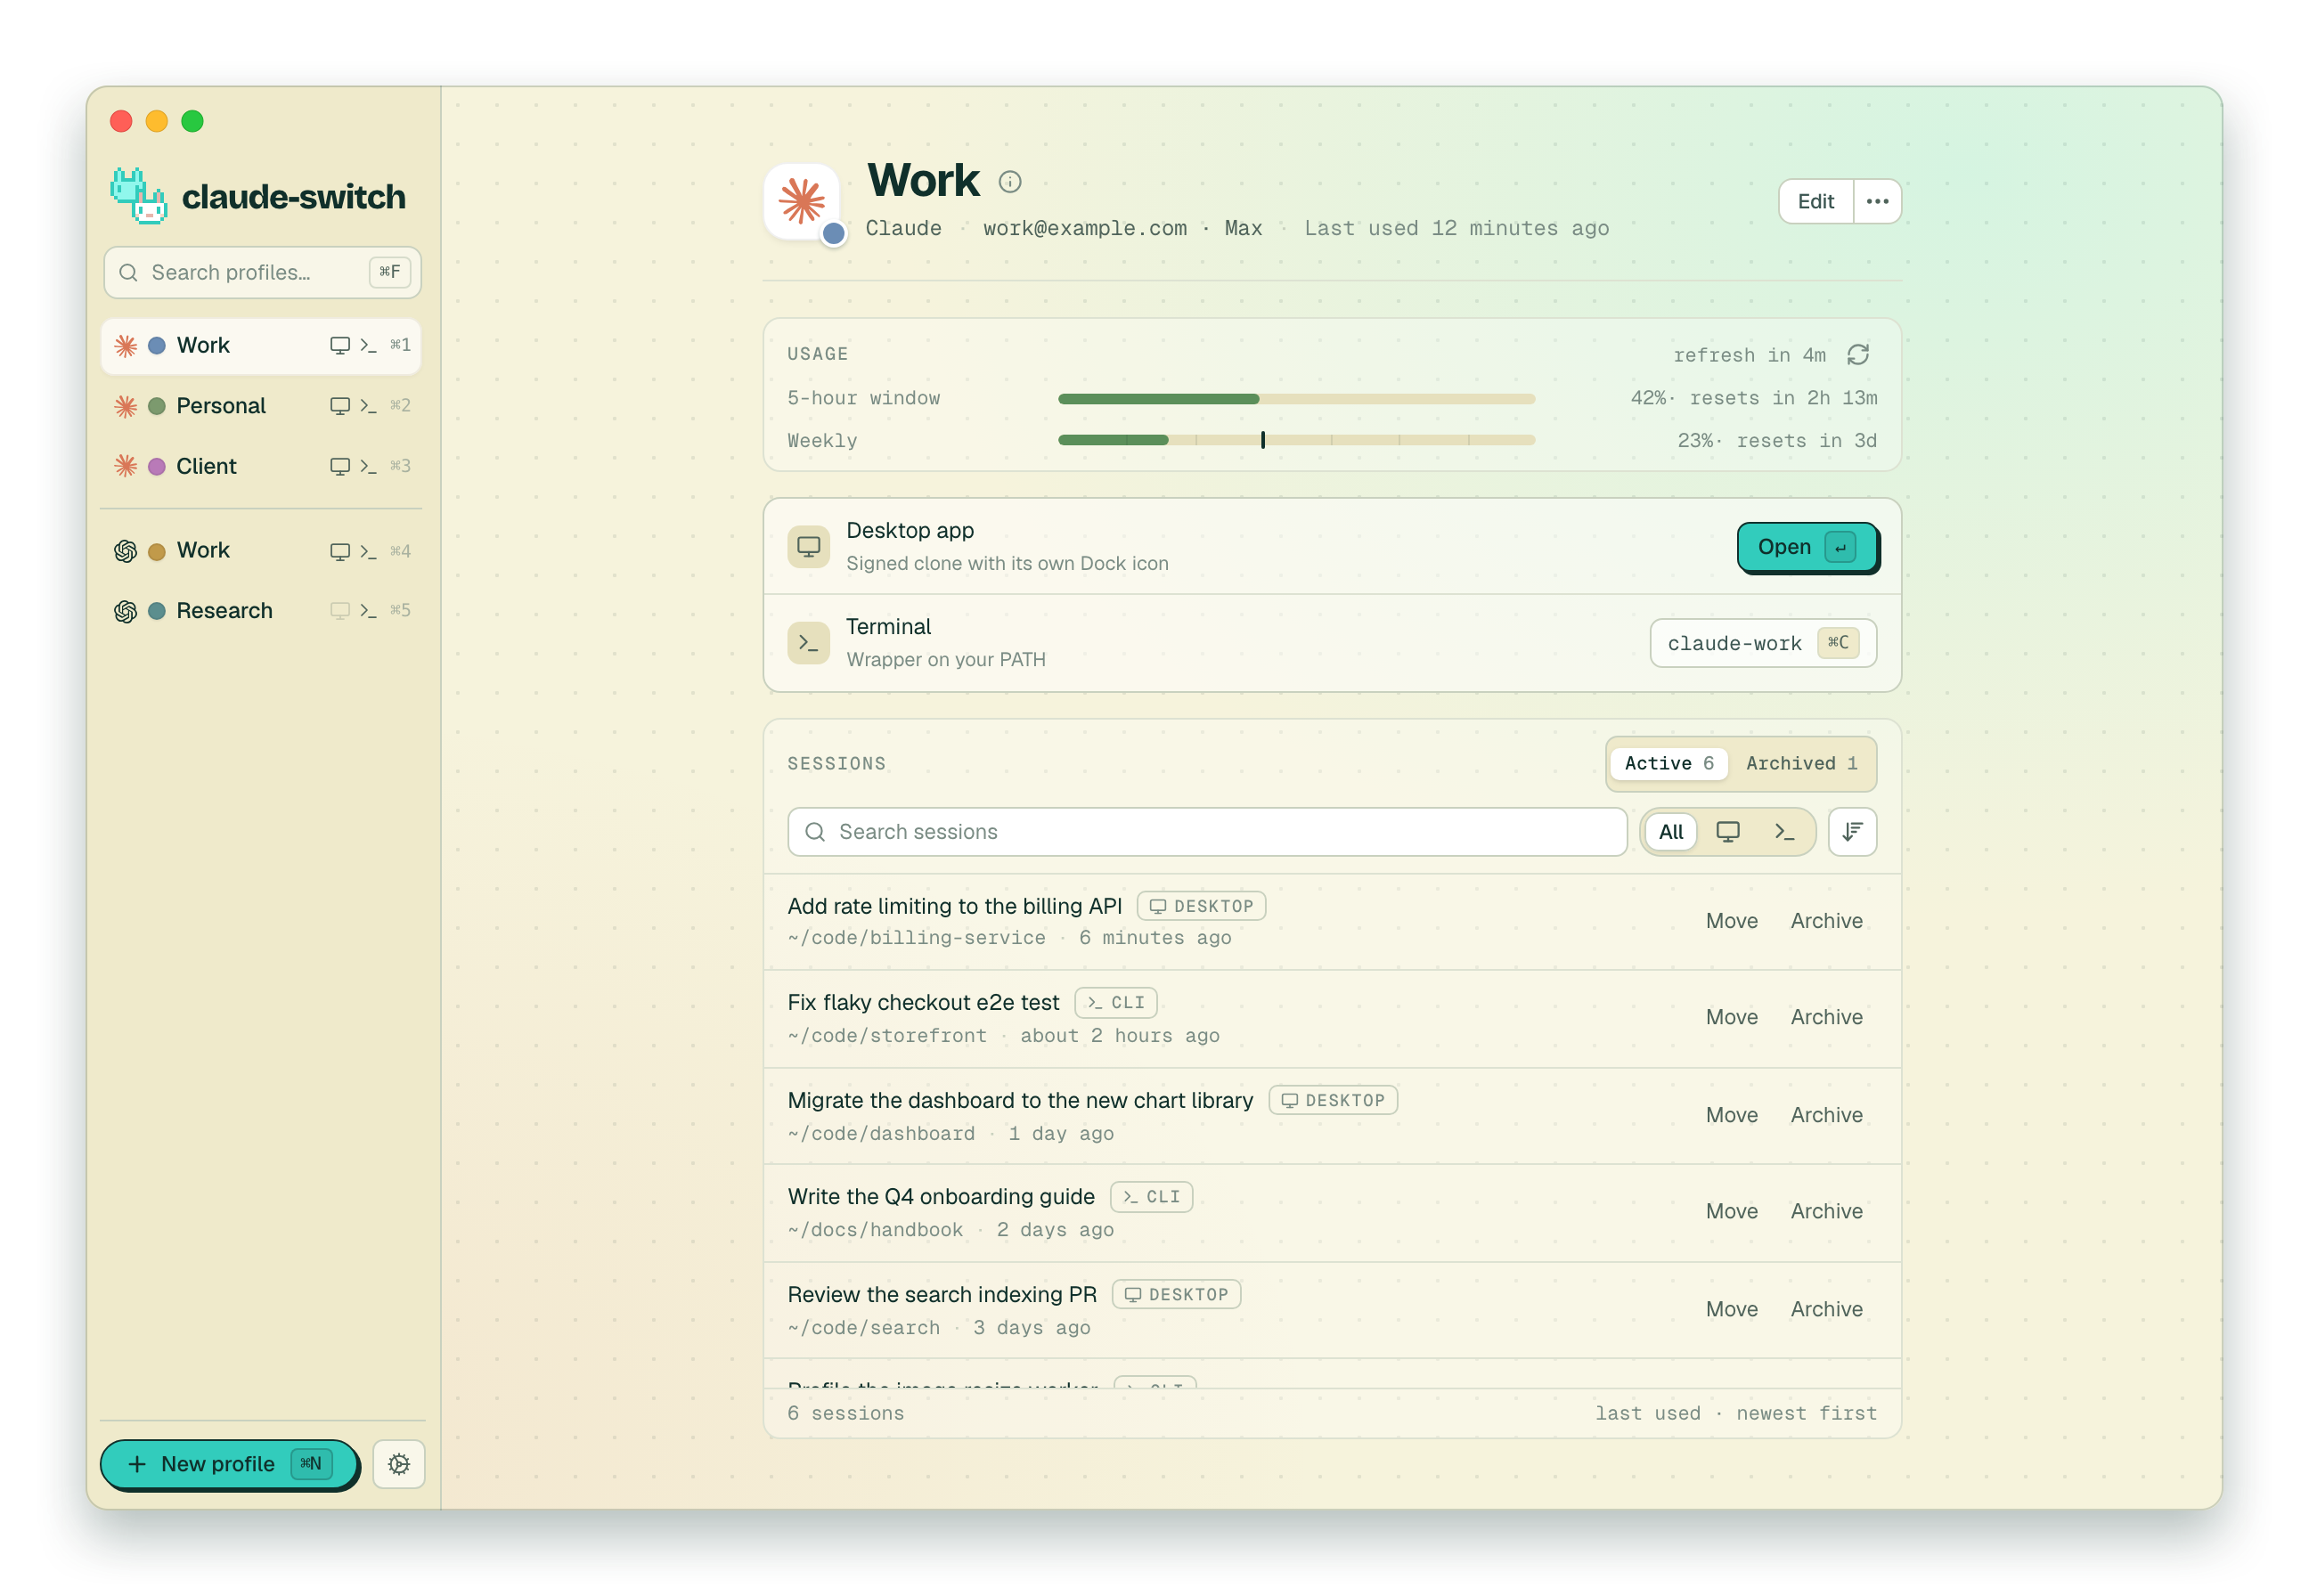Image resolution: width=2309 pixels, height=1596 pixels.
Task: Click the claude-switch logo icon
Action: [138, 196]
